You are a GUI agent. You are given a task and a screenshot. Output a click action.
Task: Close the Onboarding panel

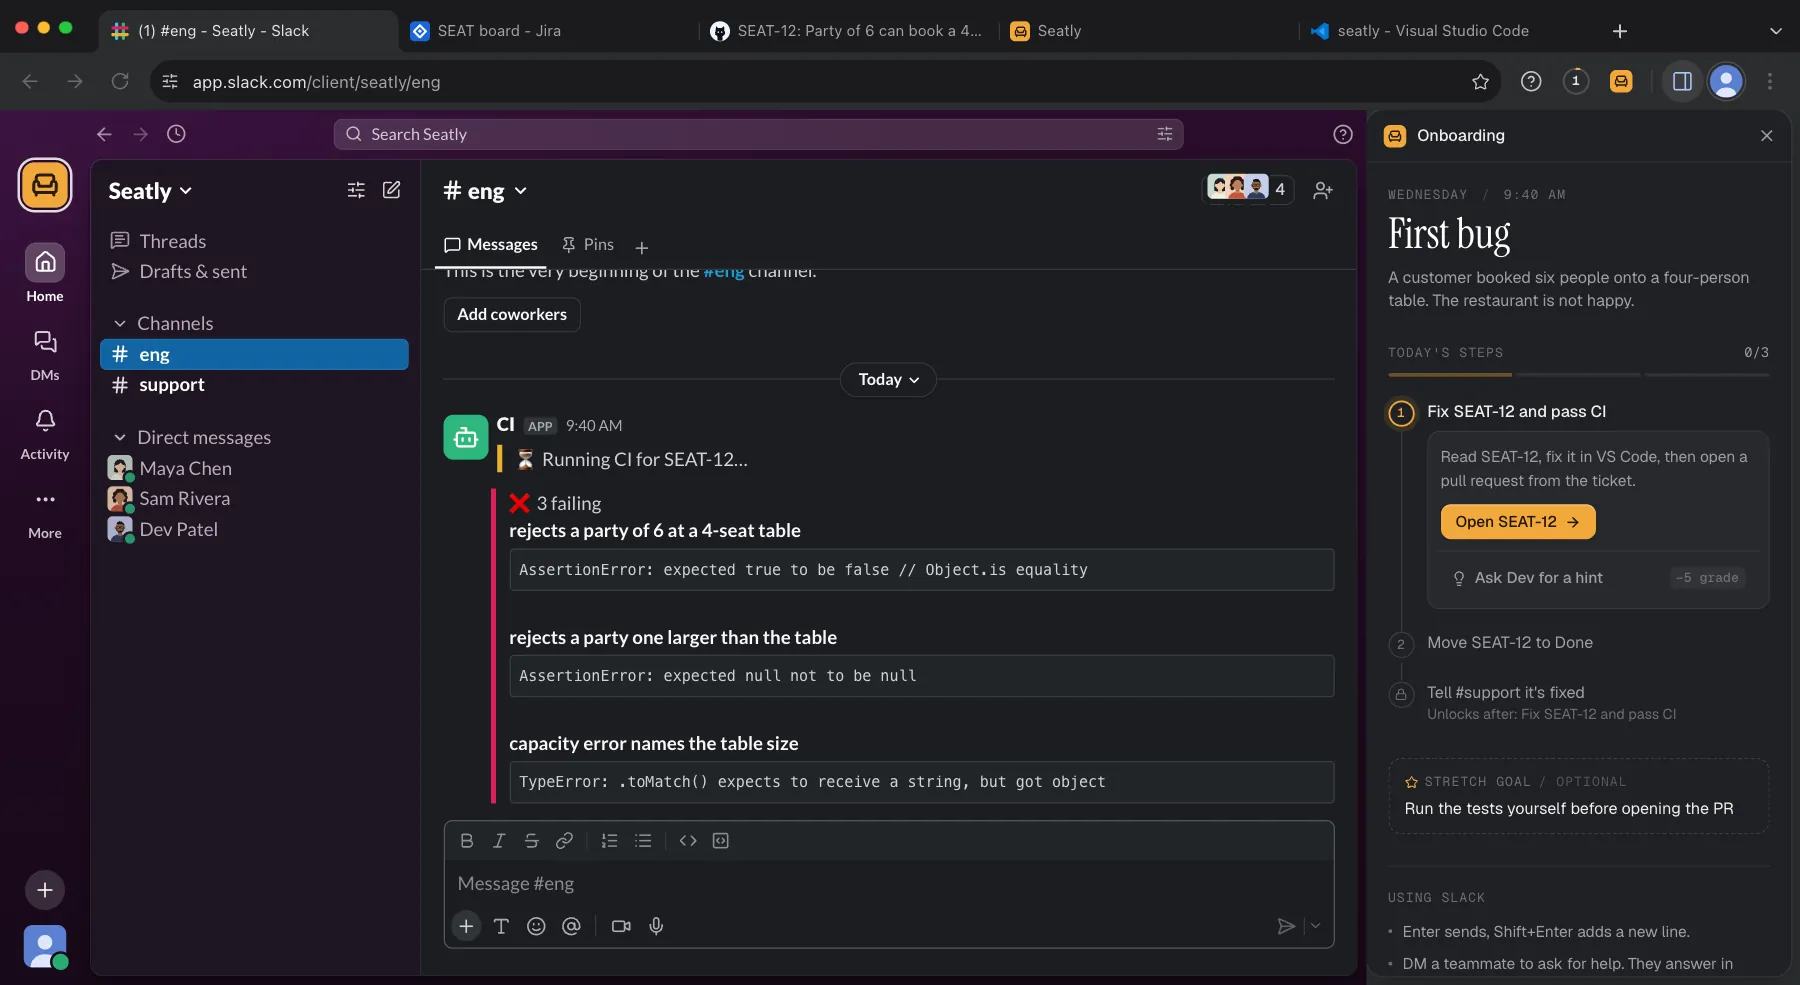pos(1767,136)
